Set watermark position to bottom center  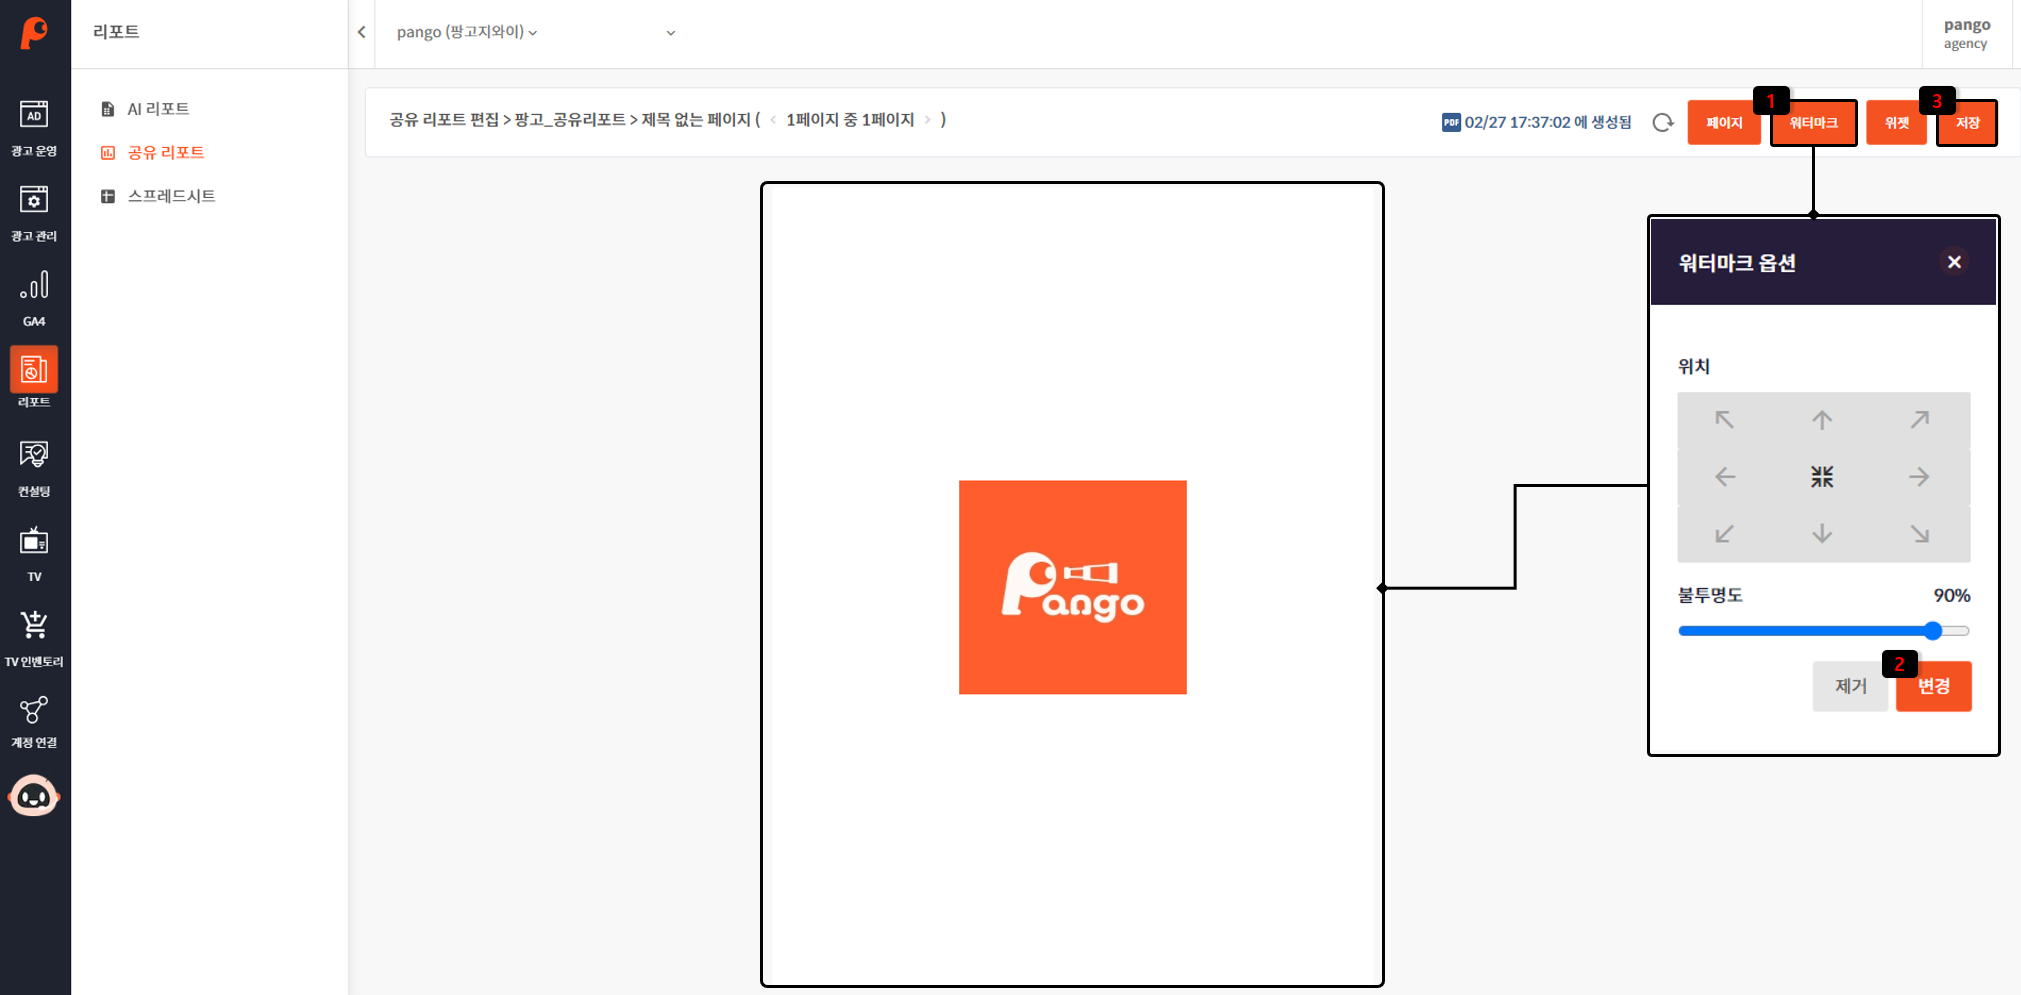coord(1822,534)
